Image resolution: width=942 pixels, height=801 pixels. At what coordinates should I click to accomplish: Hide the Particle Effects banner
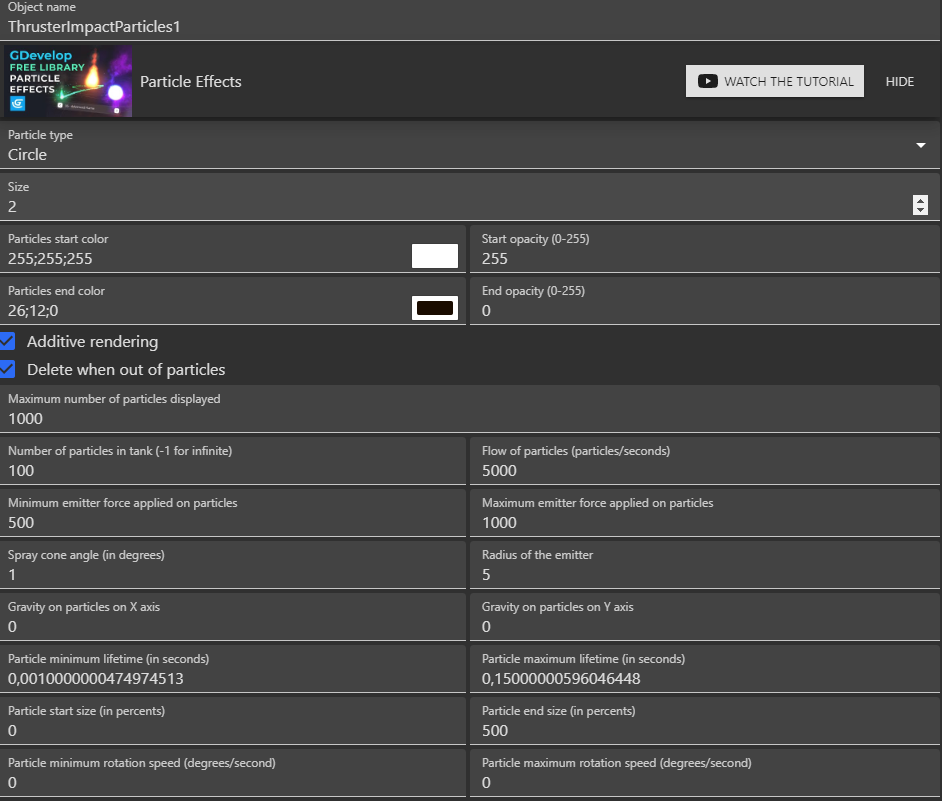(x=899, y=81)
